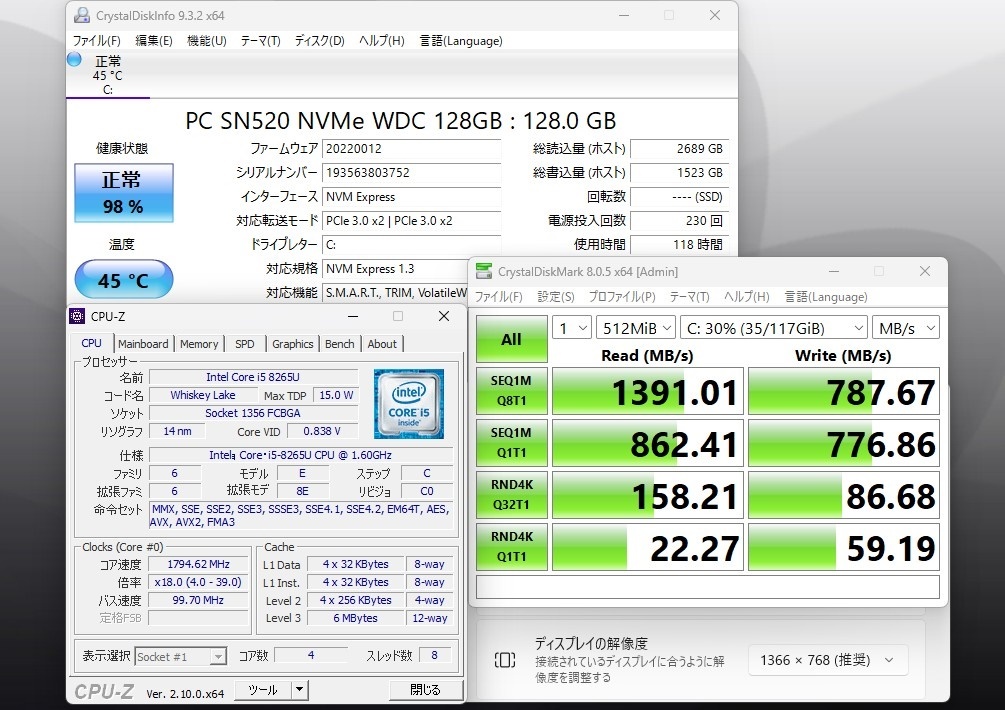This screenshot has width=1005, height=710.
Task: Open プロファイル(P) menu in CrystalDiskMark
Action: 622,297
